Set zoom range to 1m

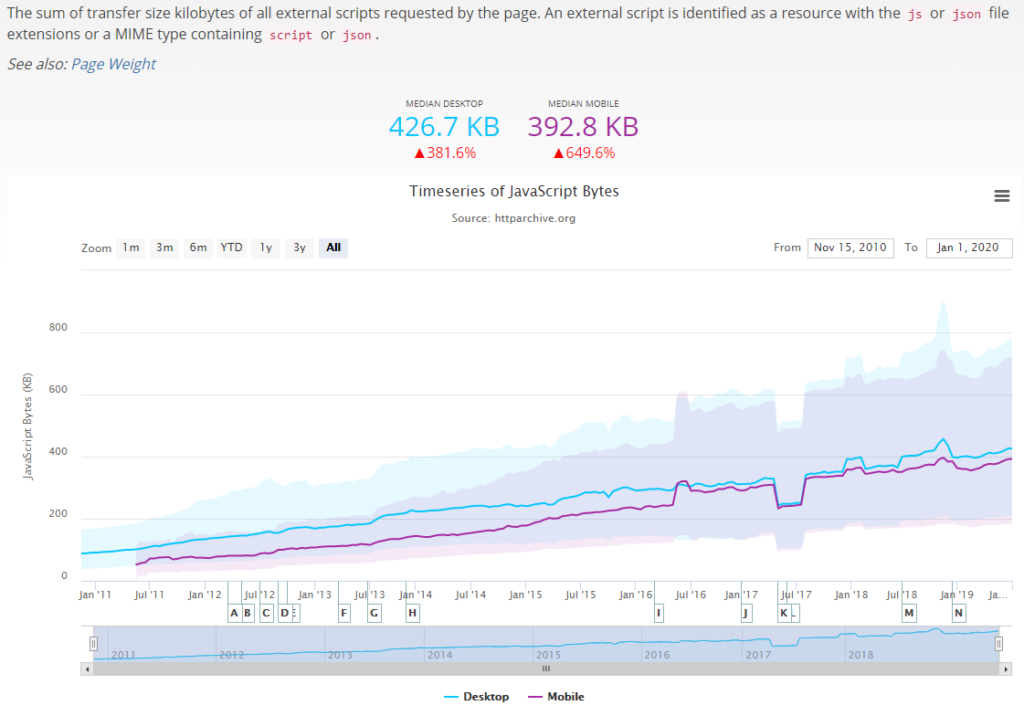point(131,248)
